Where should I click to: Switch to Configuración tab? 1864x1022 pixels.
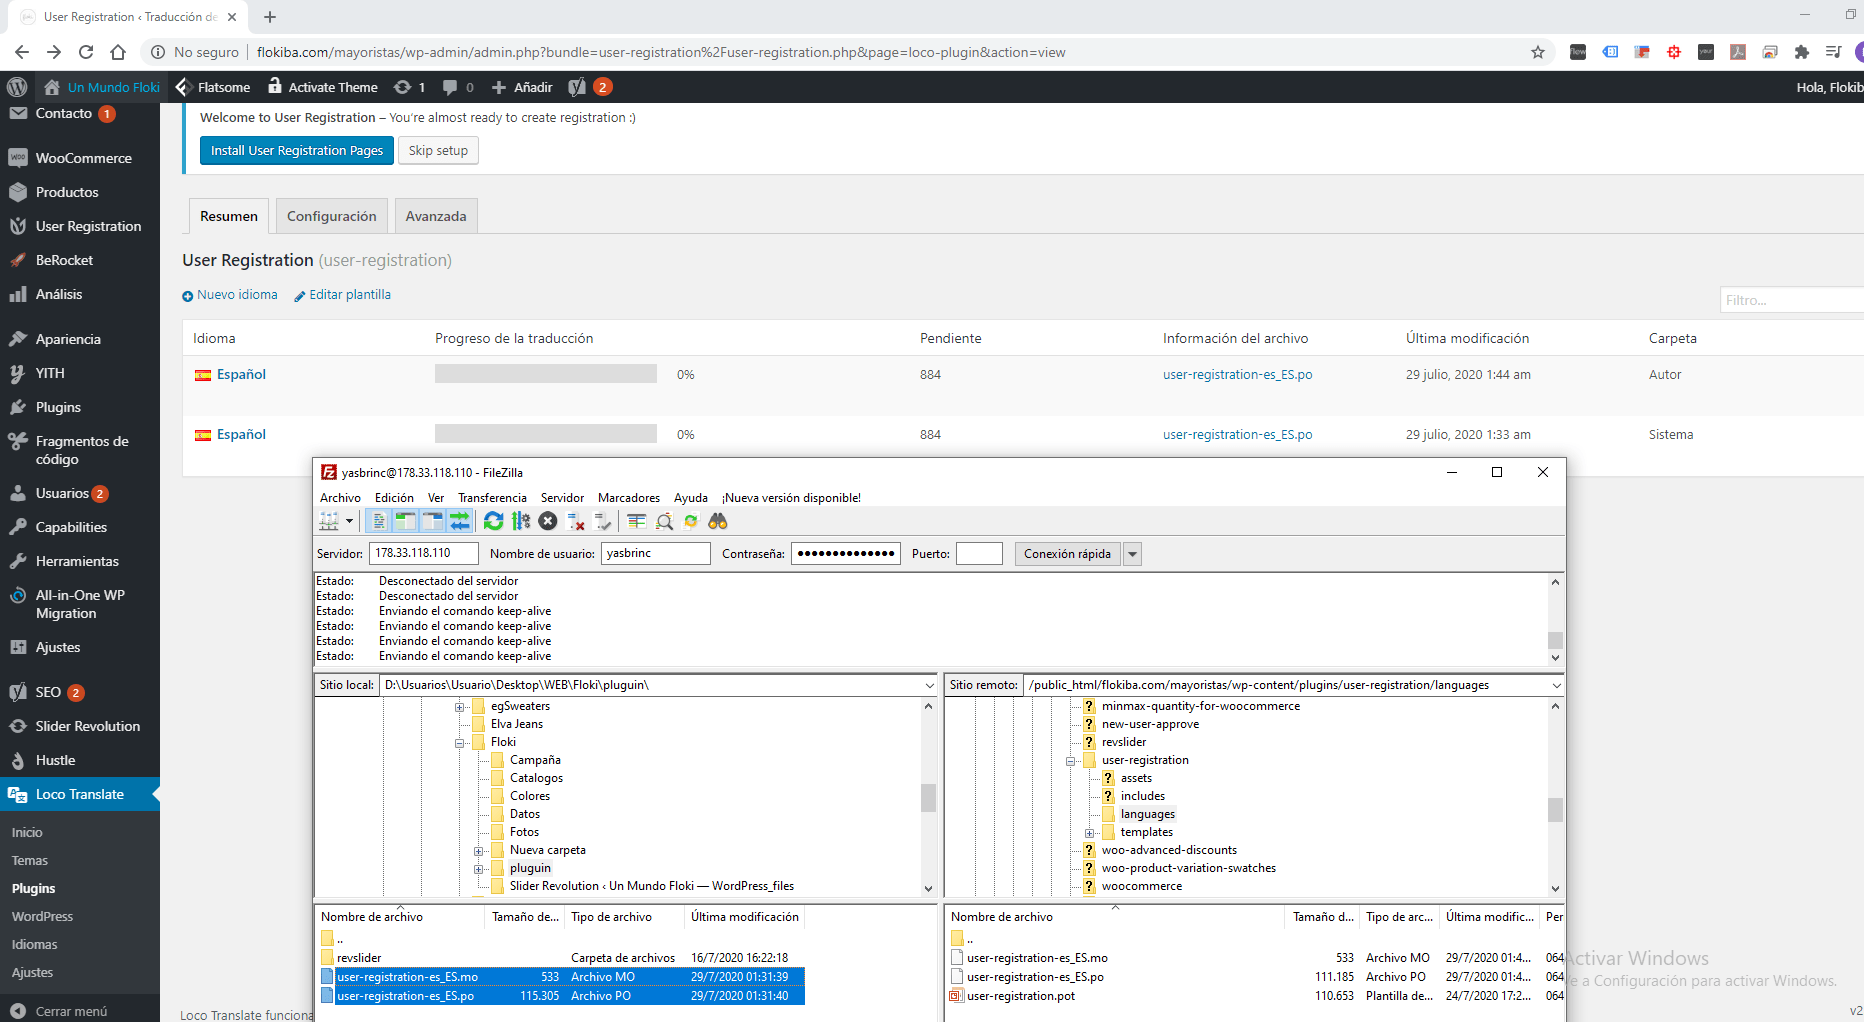coord(332,216)
